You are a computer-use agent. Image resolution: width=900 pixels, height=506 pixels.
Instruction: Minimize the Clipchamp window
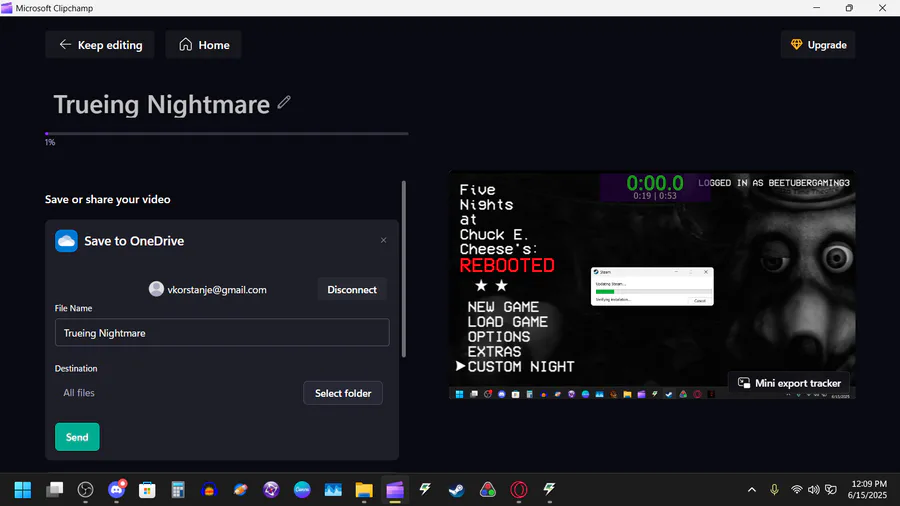point(816,8)
